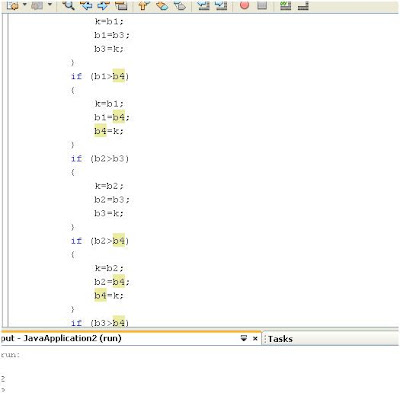Minimize the Output panel with its down-arrow icon
The image size is (400, 393).
click(x=244, y=338)
